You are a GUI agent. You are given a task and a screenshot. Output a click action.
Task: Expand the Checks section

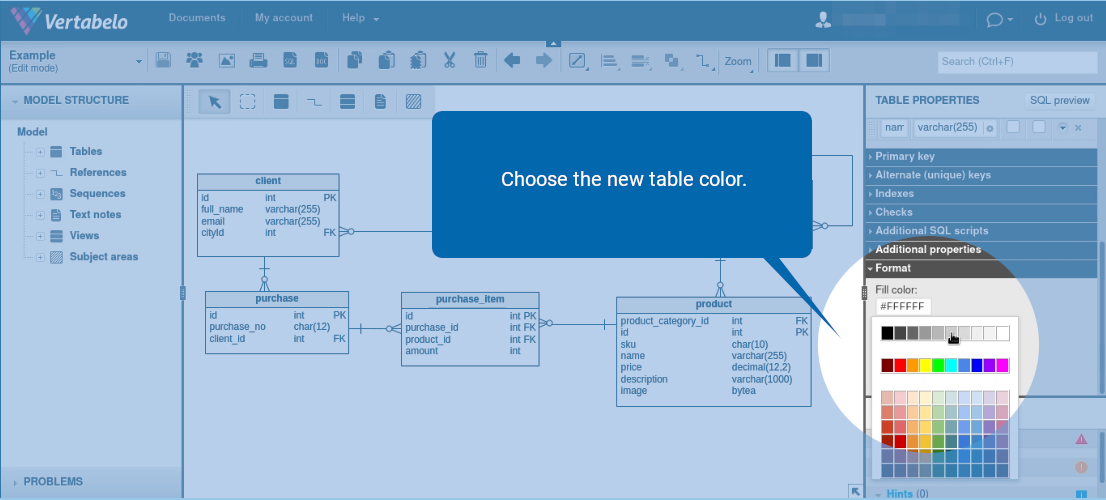981,212
